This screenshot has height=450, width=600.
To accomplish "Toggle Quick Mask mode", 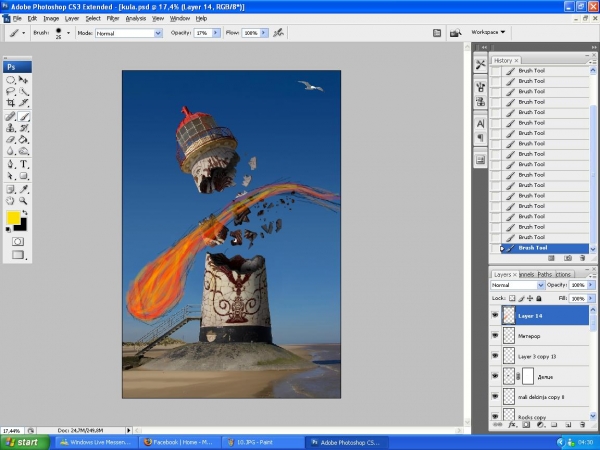I will coord(18,241).
